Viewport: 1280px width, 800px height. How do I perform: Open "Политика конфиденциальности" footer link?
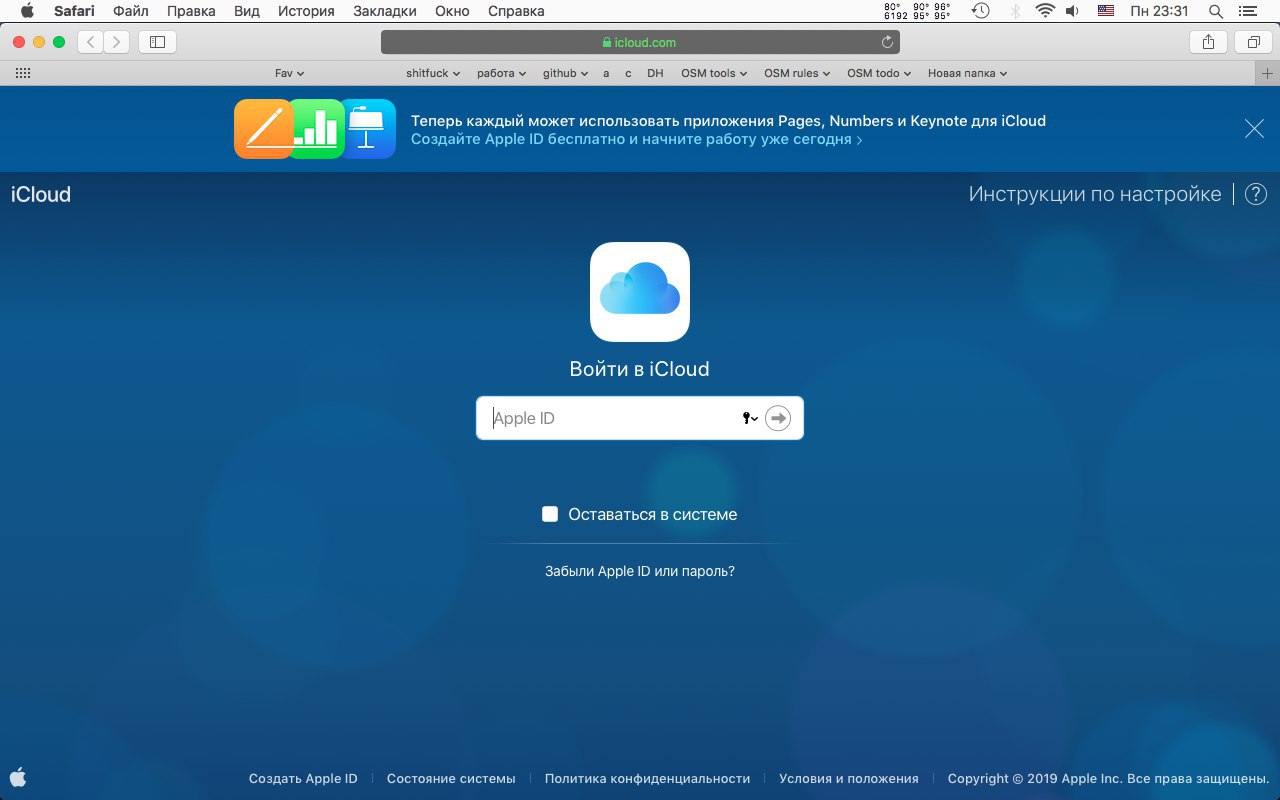[647, 778]
